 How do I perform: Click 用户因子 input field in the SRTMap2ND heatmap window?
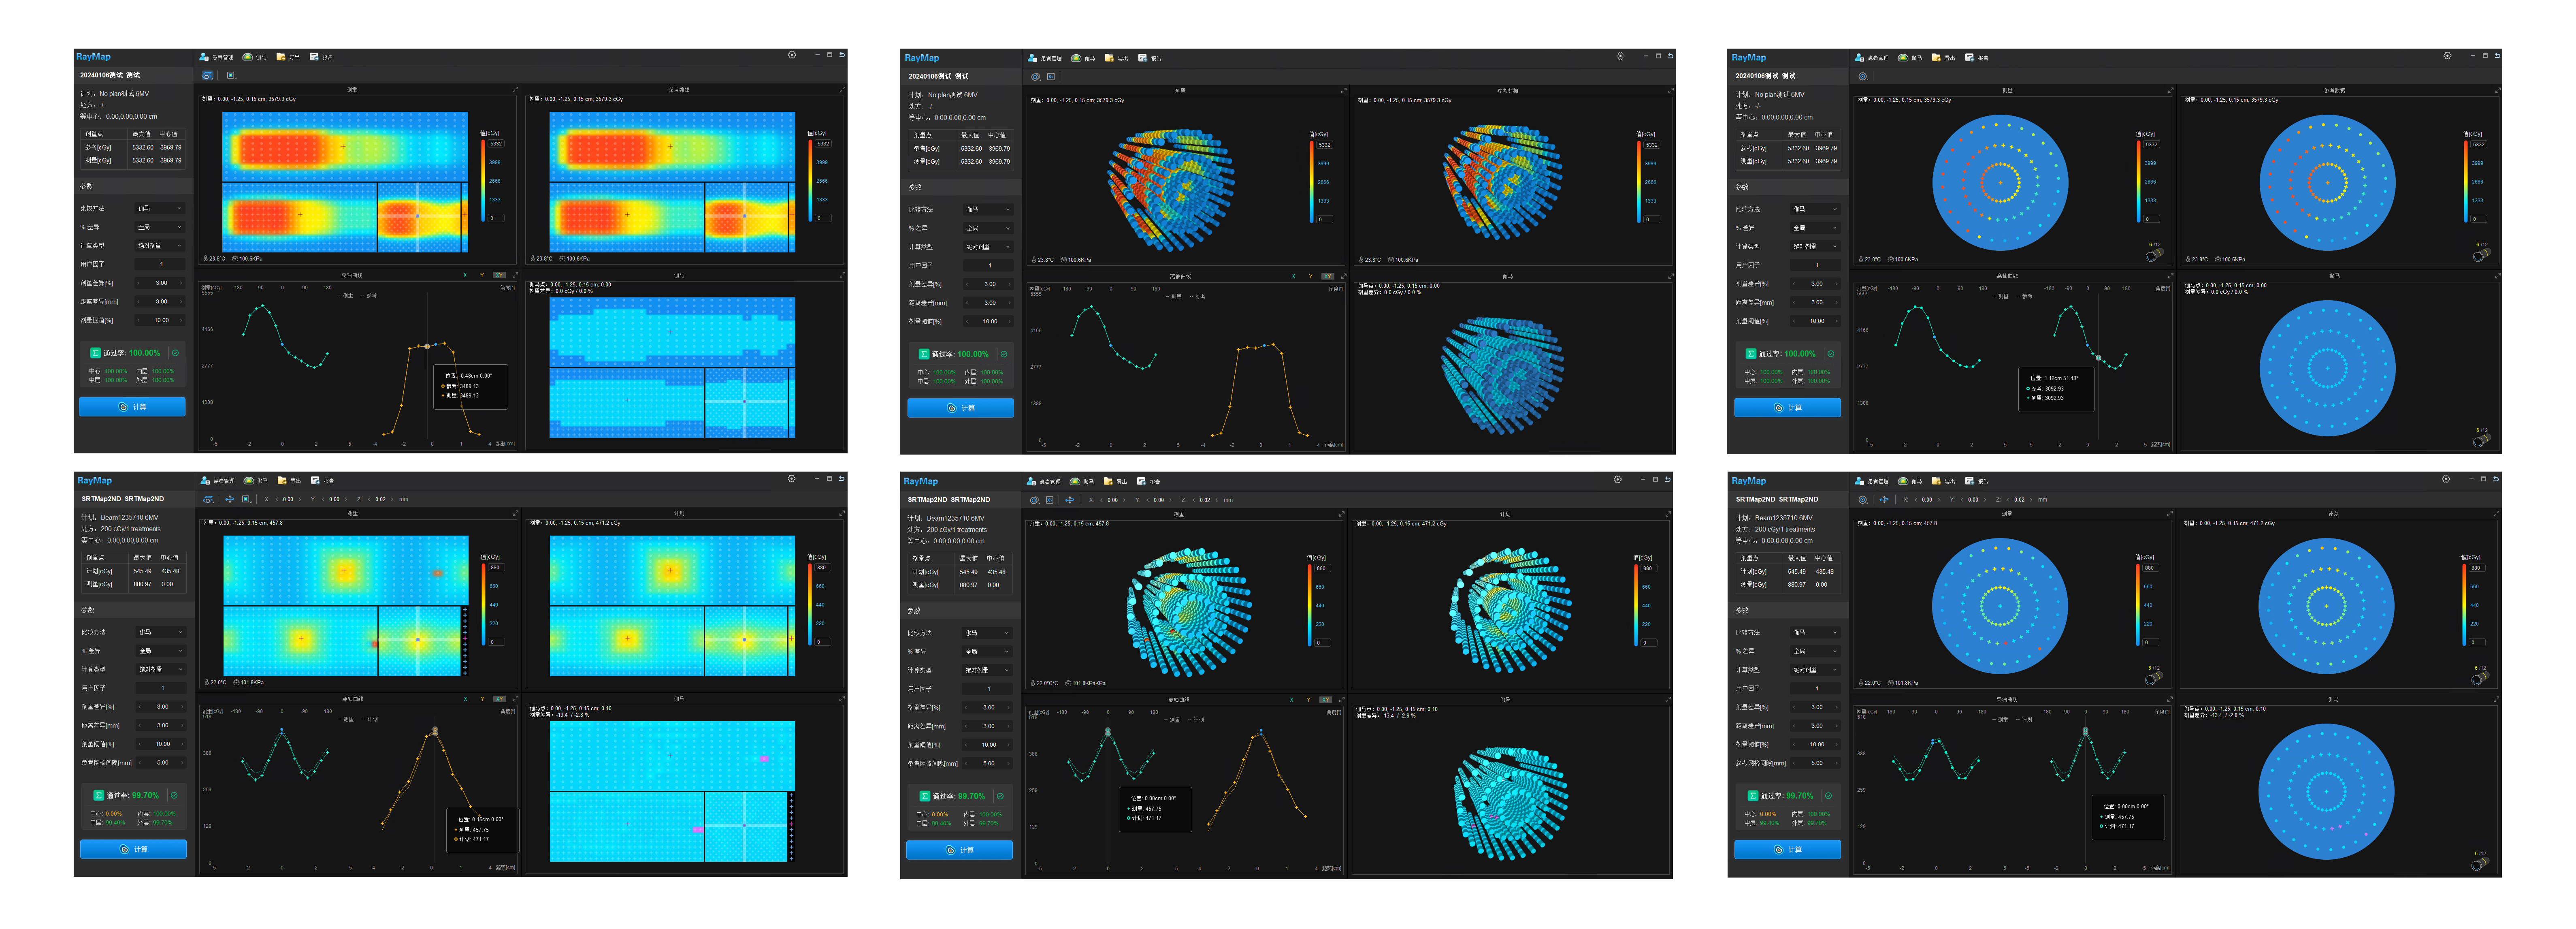161,688
